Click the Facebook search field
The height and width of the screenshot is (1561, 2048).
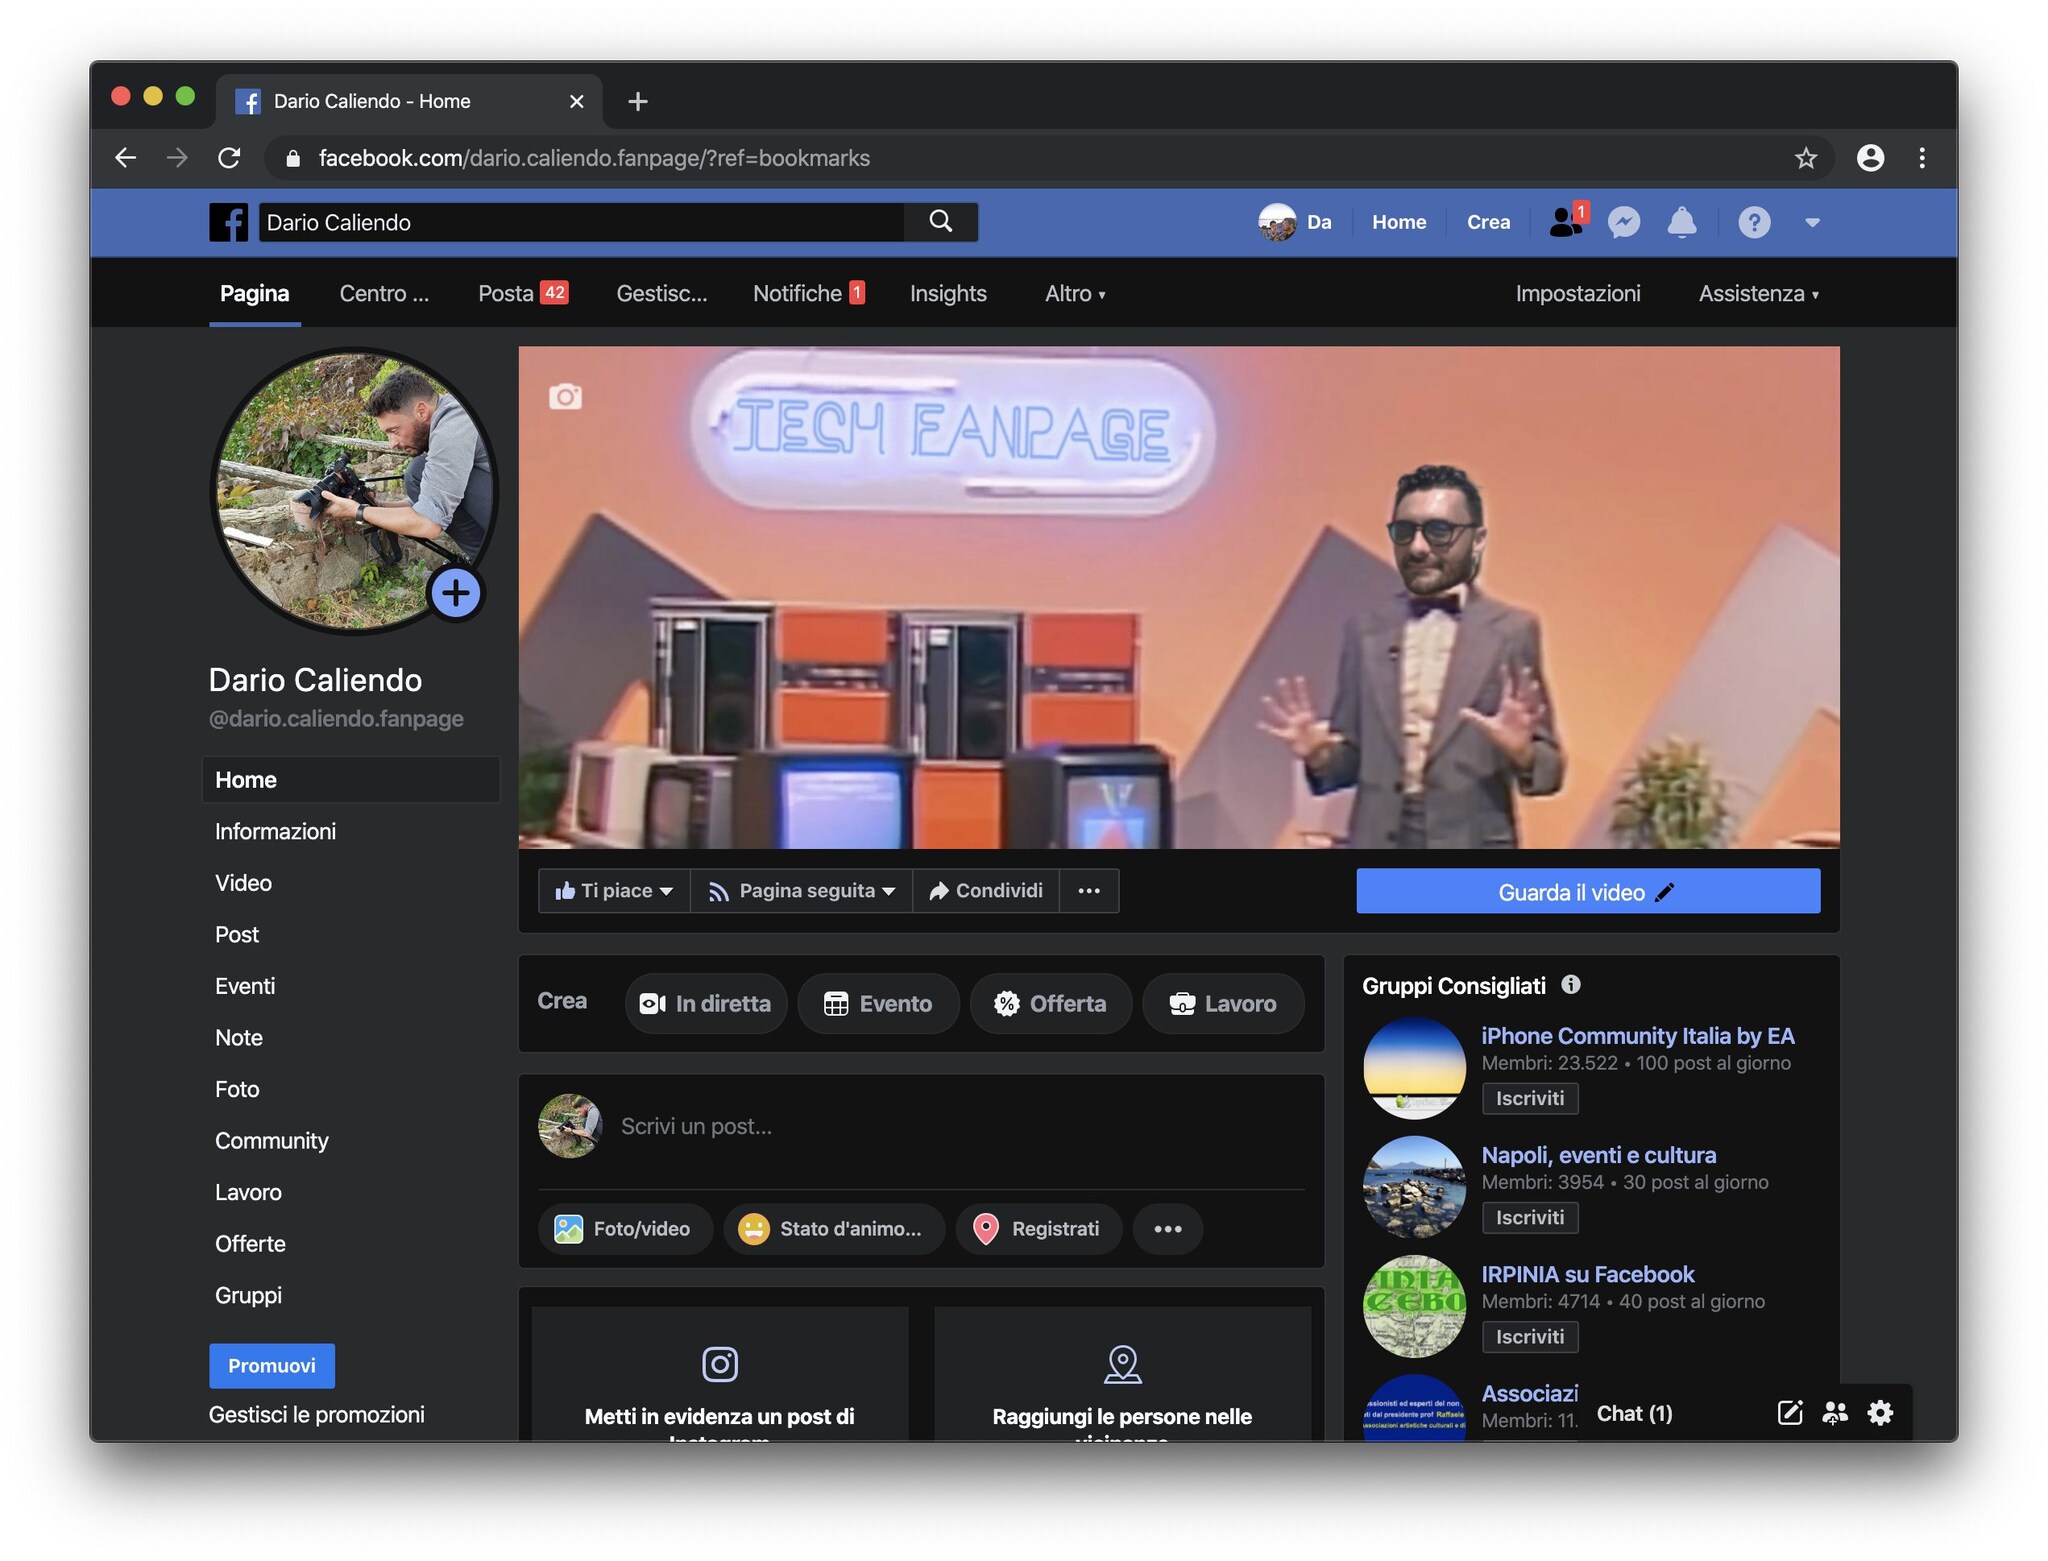[x=581, y=222]
